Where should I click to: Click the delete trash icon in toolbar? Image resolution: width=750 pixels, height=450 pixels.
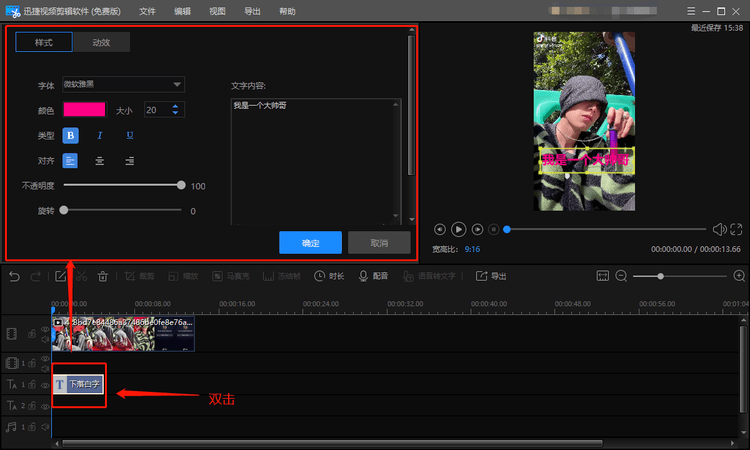point(102,276)
